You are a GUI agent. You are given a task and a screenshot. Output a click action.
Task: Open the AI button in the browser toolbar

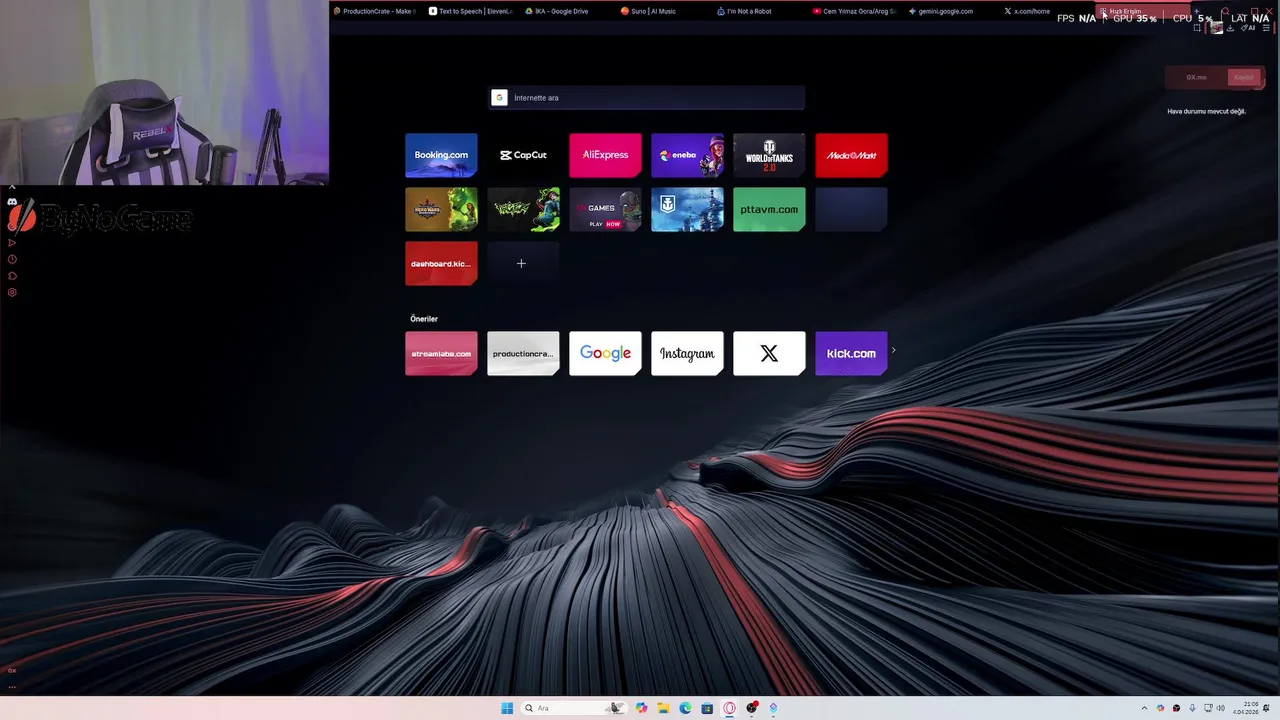1248,28
